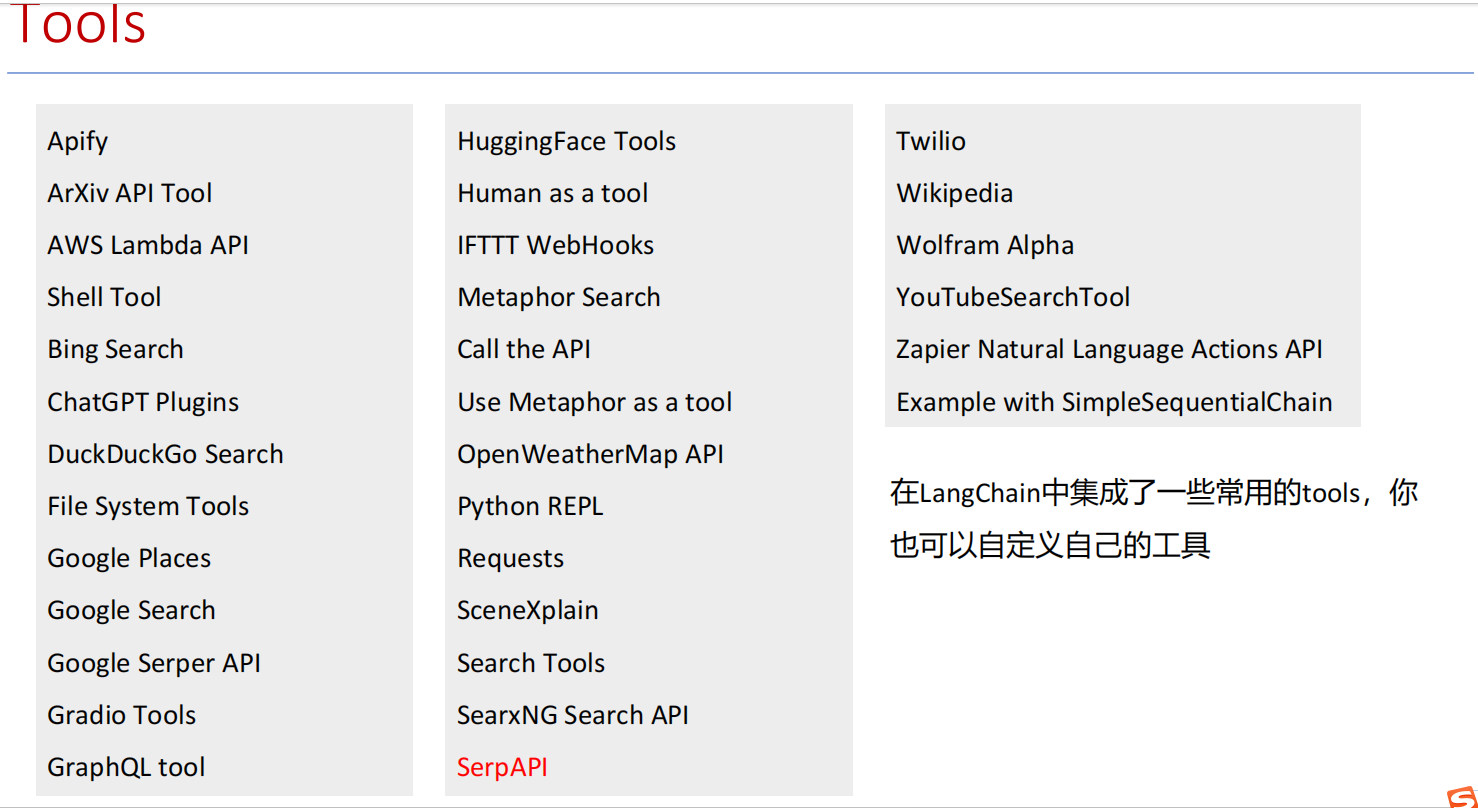1478x808 pixels.
Task: Select the 'ChatGPT Plugins' entry
Action: coord(143,403)
